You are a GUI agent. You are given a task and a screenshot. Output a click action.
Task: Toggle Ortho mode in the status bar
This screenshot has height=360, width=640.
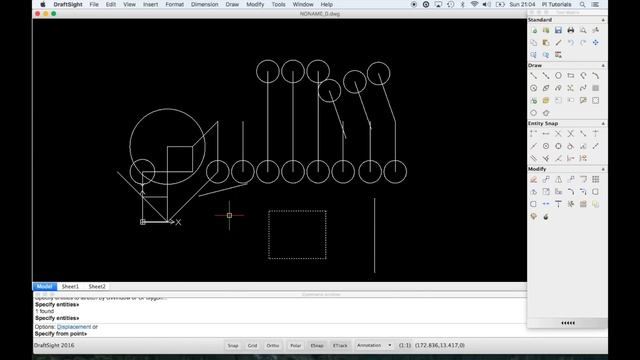pyautogui.click(x=273, y=345)
